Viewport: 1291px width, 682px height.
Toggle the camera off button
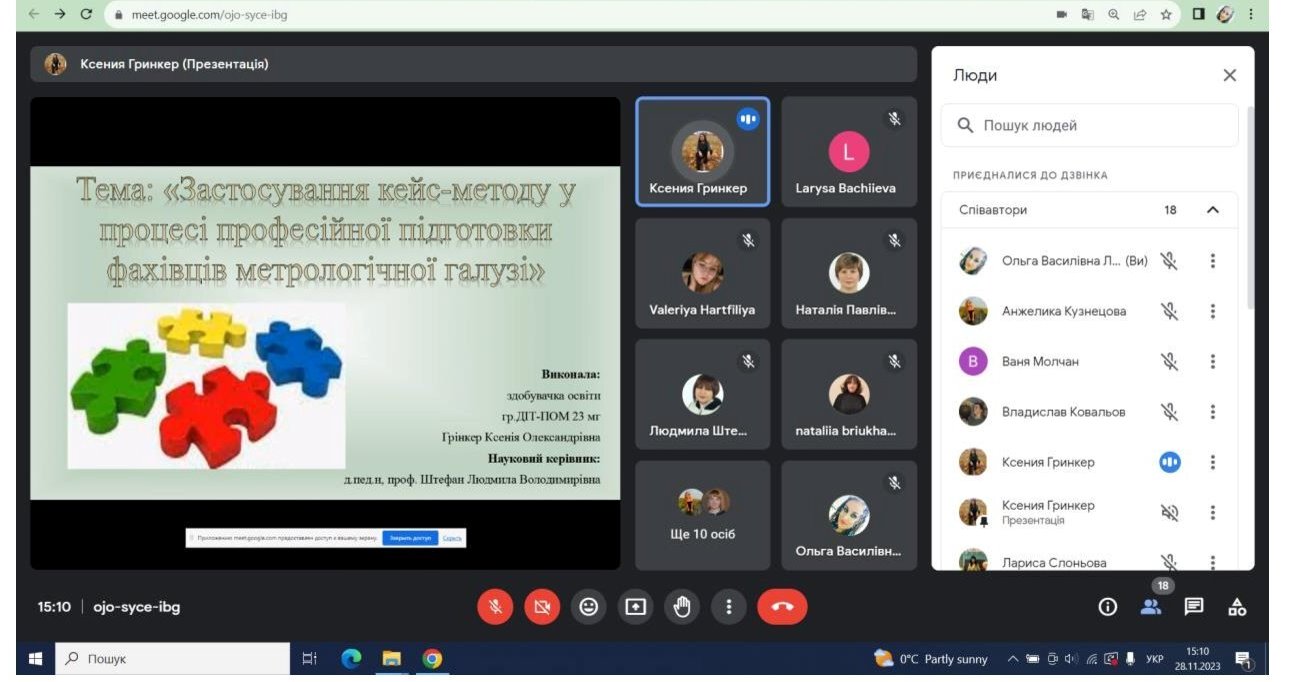tap(542, 607)
